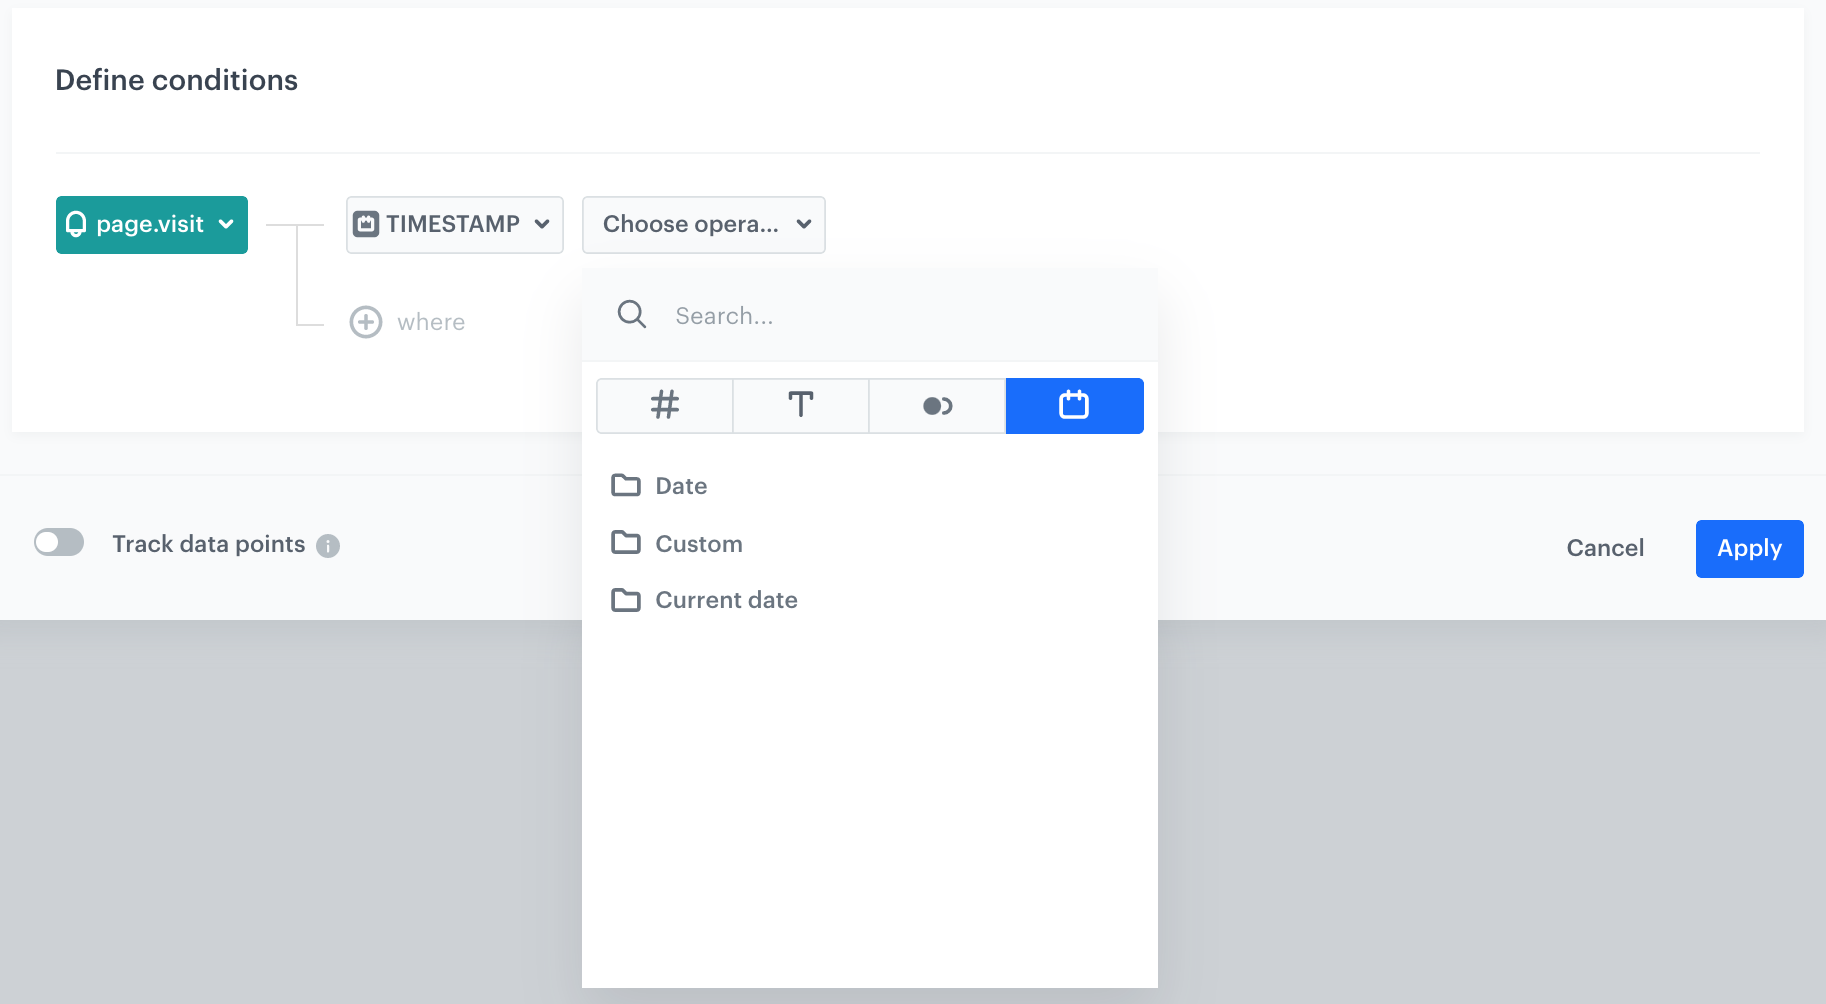The image size is (1826, 1004).
Task: Open the Choose operator dropdown
Action: pyautogui.click(x=703, y=224)
